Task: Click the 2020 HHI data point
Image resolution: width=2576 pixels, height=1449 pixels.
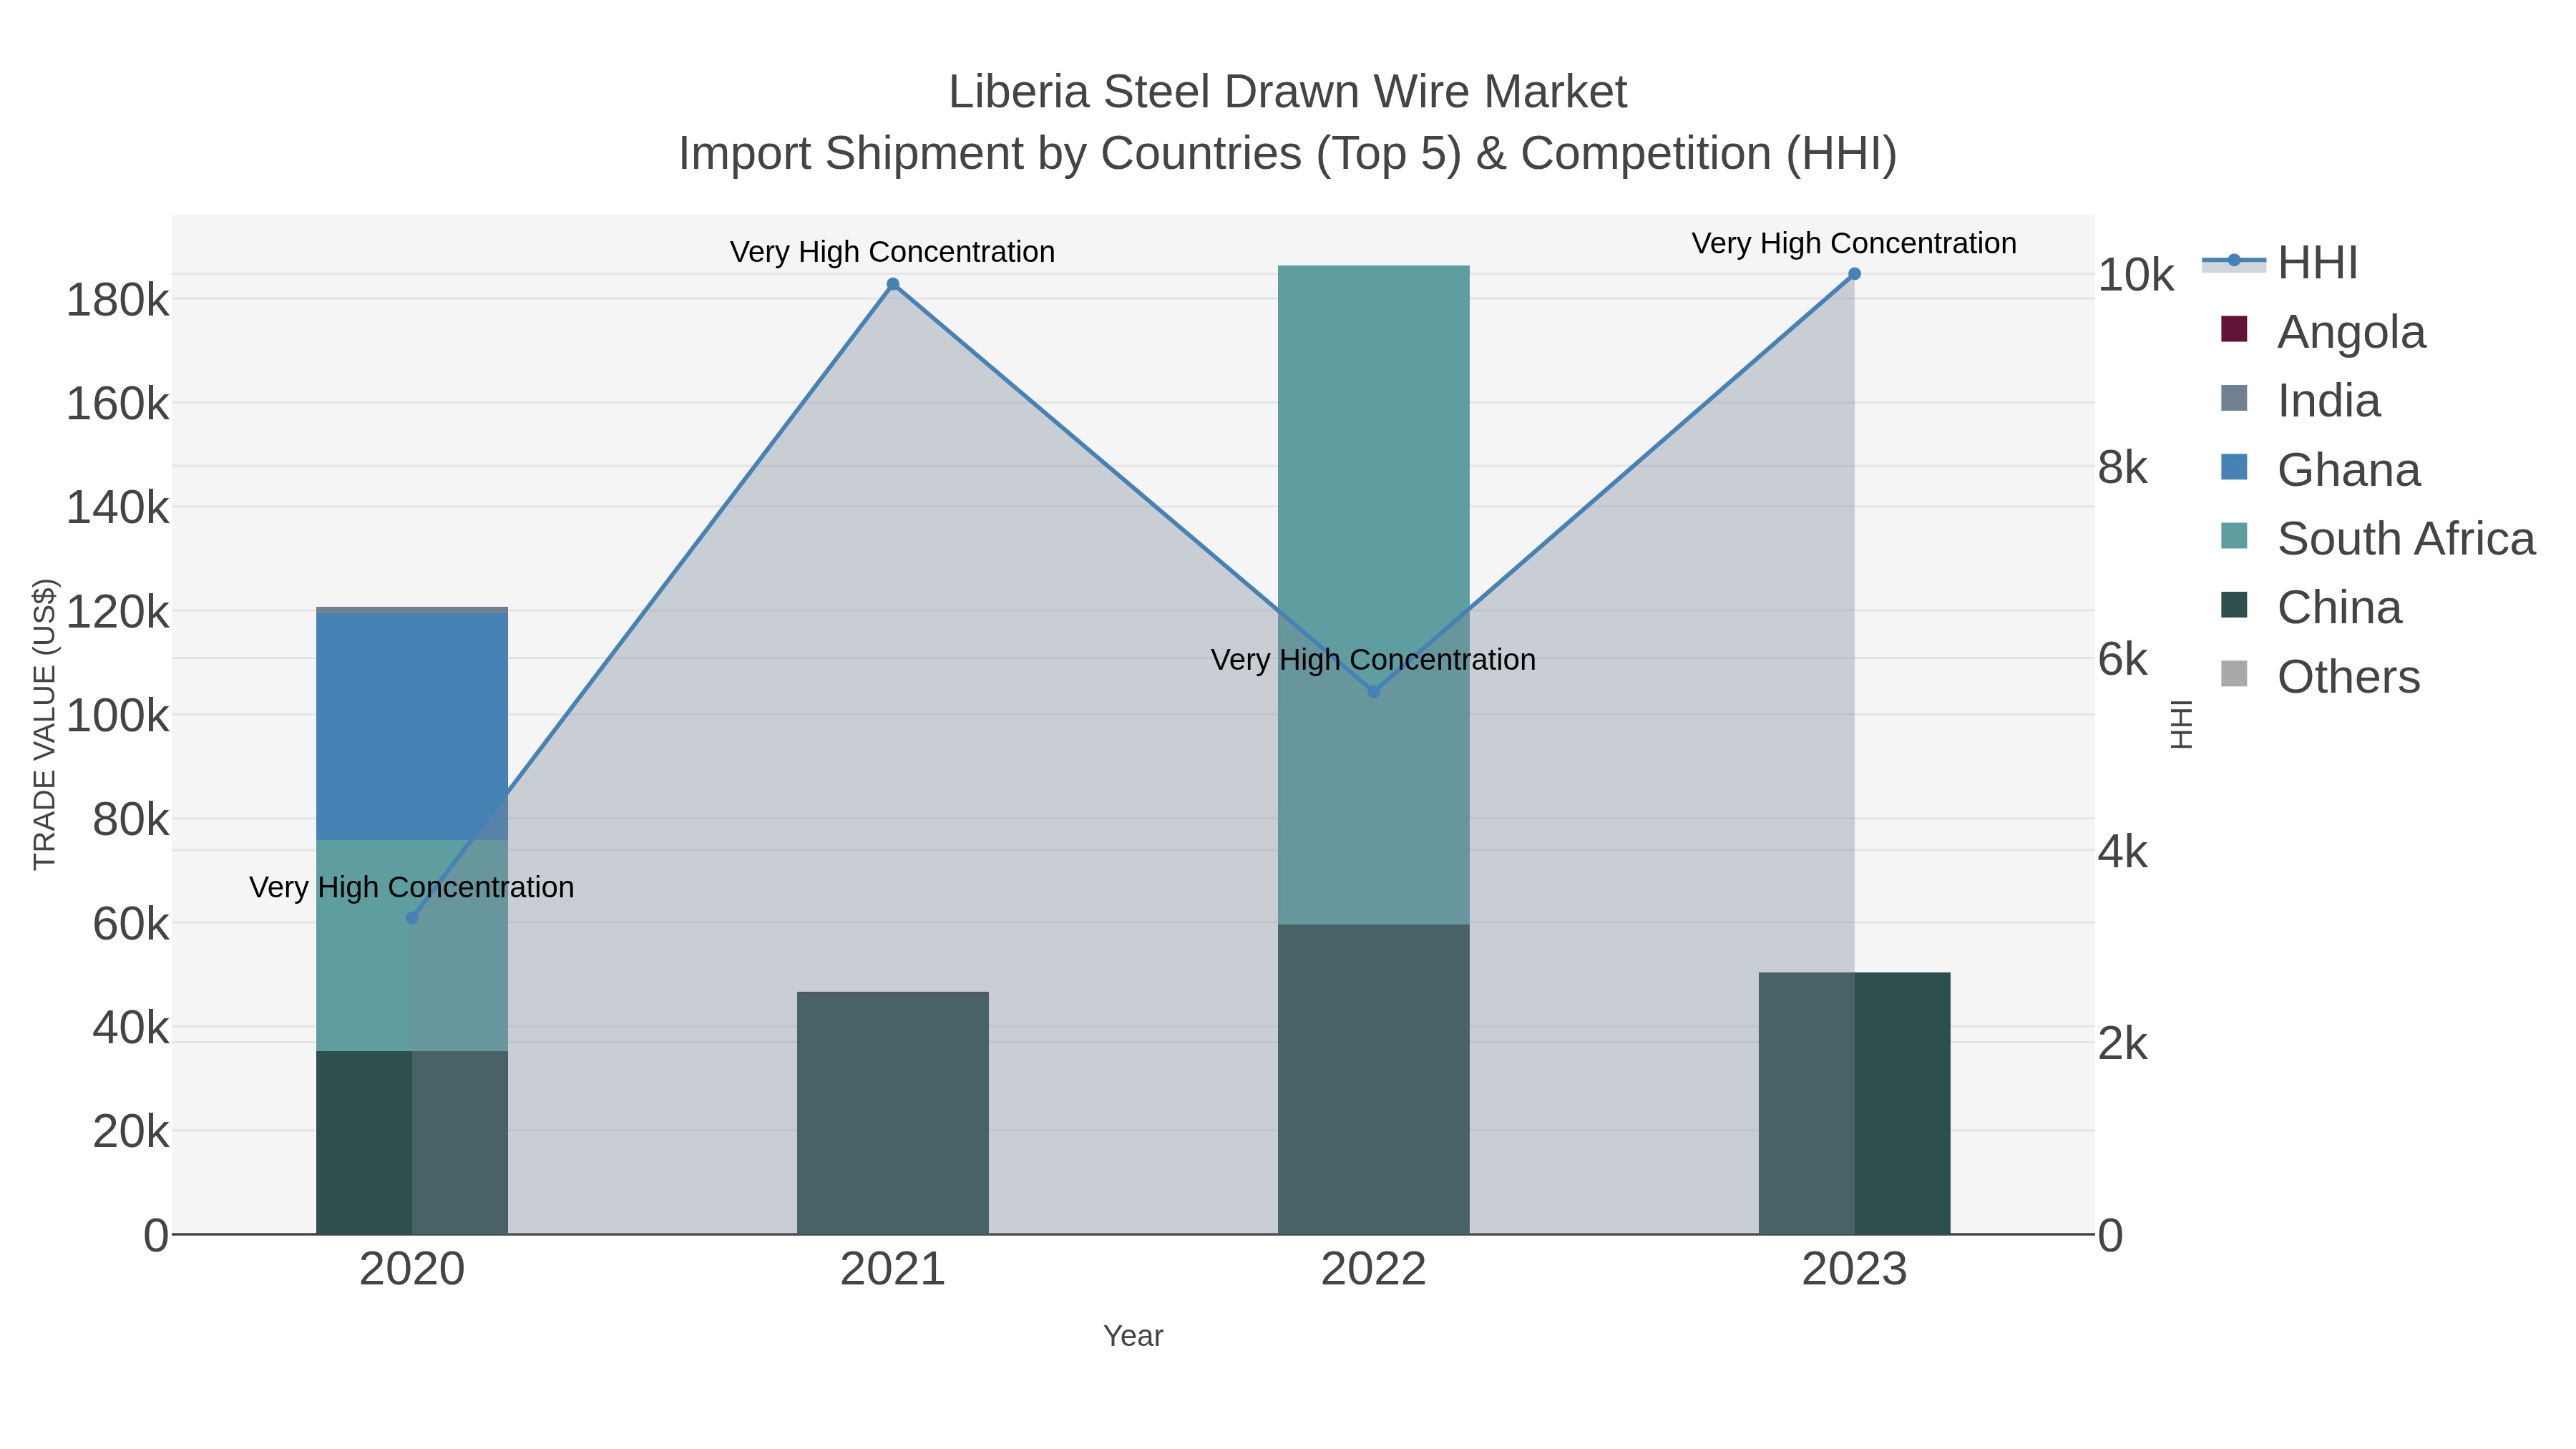Action: coord(412,918)
